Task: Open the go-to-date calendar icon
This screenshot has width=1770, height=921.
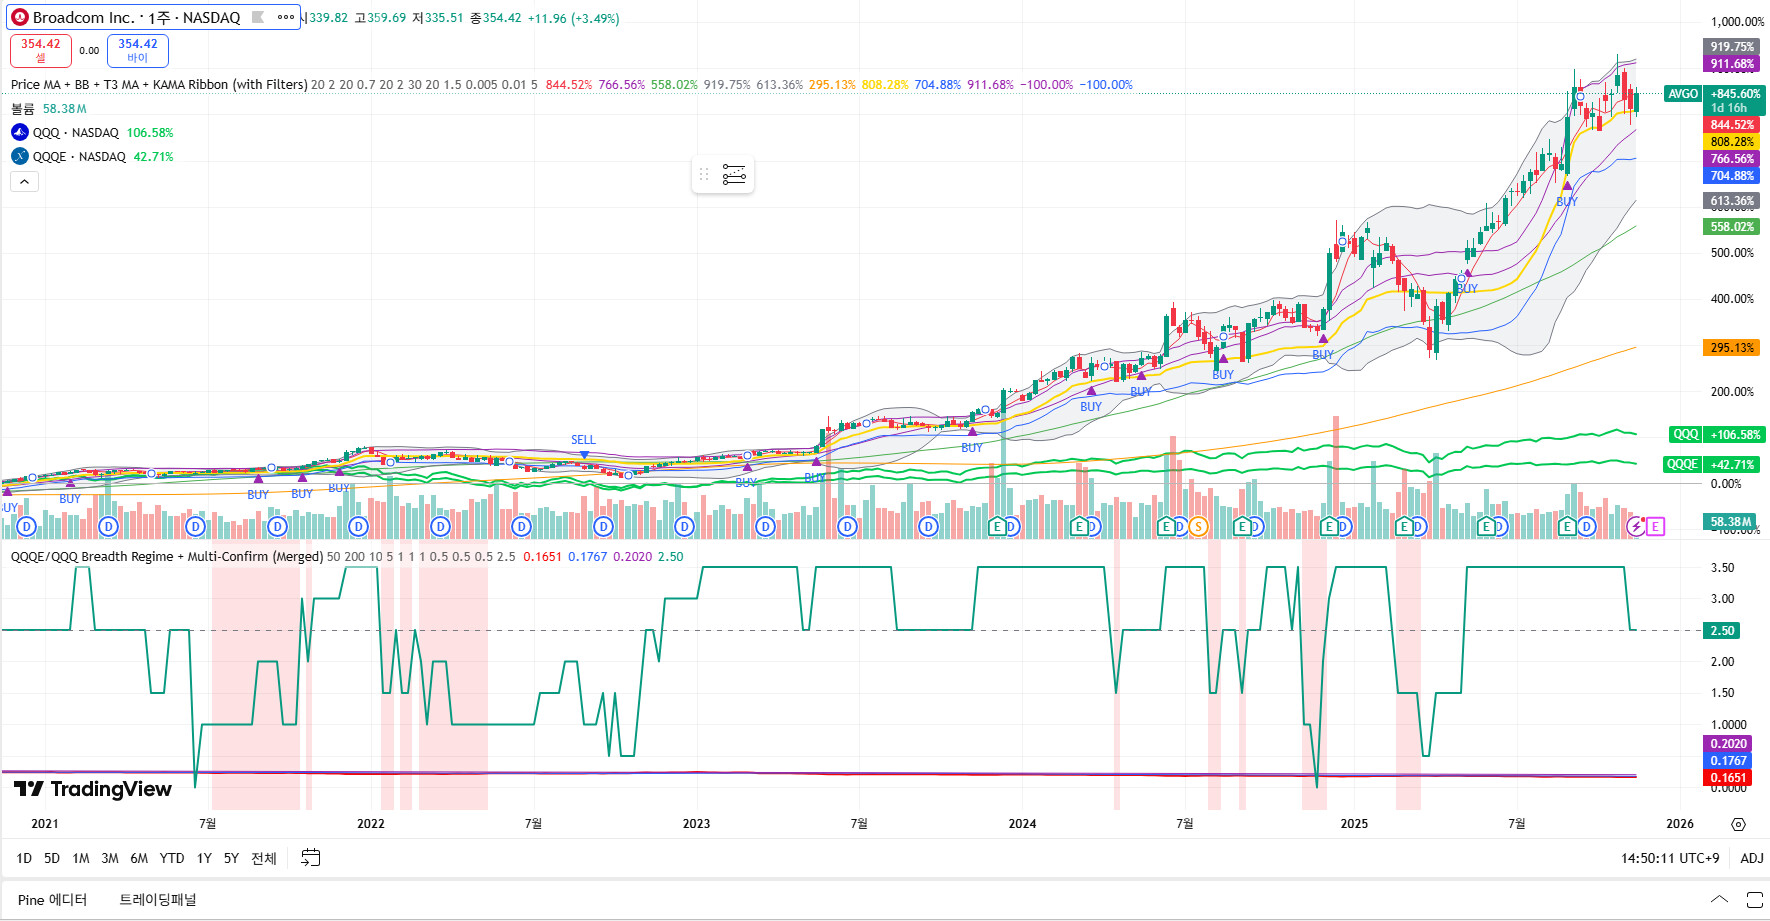Action: tap(311, 858)
